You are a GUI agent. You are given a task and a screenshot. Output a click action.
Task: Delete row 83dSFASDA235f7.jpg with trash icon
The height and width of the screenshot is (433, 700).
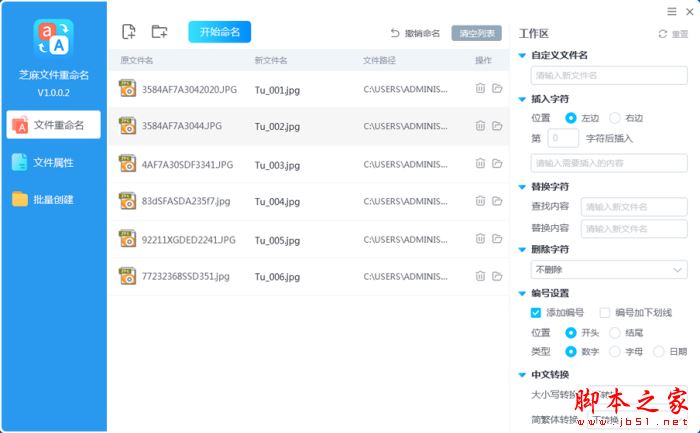tap(480, 200)
